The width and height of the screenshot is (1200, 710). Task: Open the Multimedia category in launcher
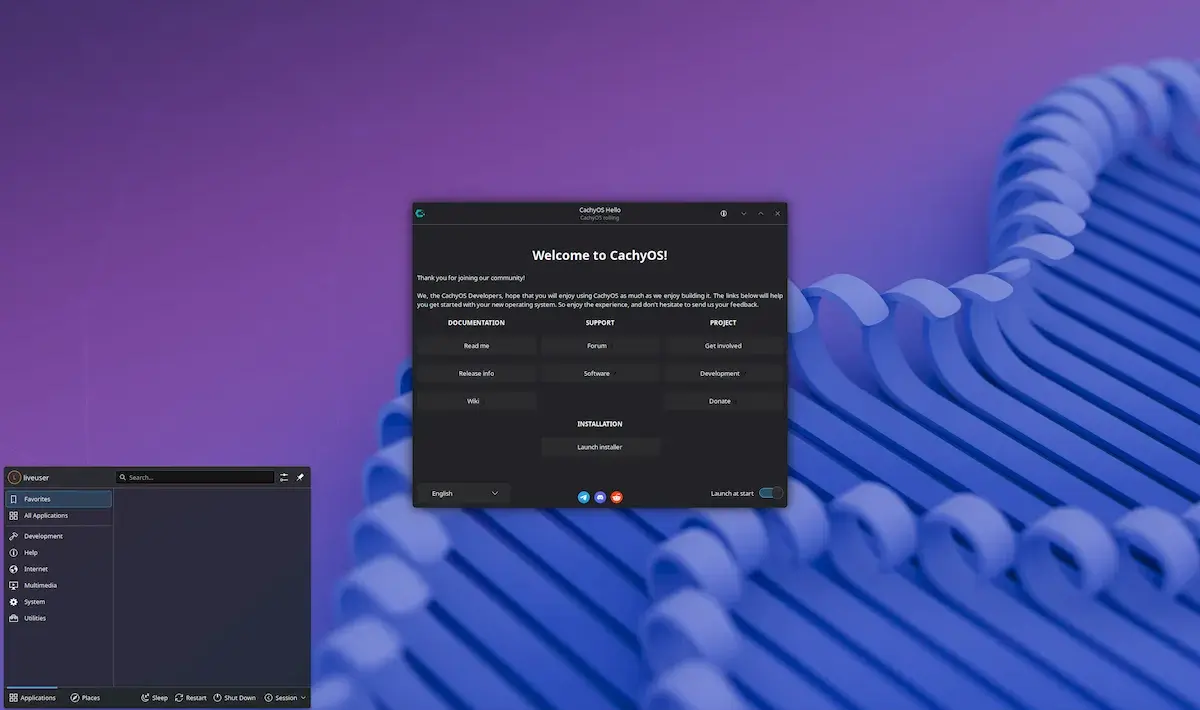tap(59, 585)
